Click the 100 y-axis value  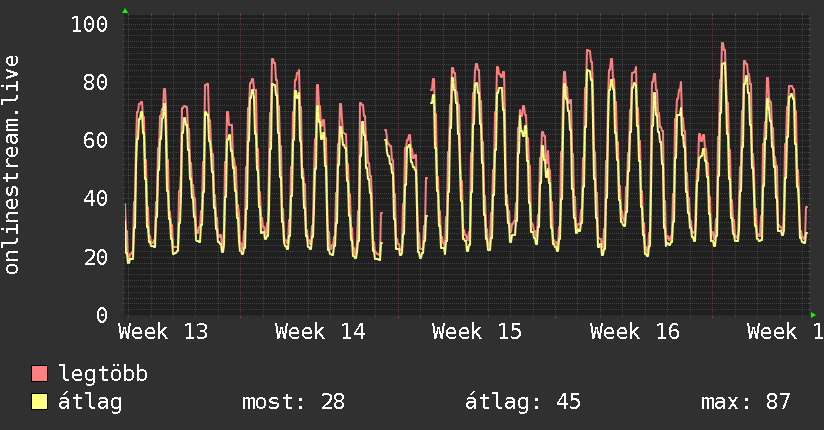click(89, 24)
